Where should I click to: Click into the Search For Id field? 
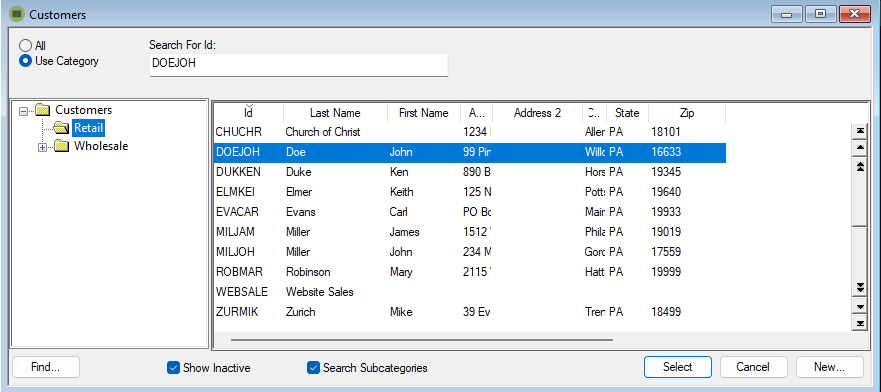point(298,65)
